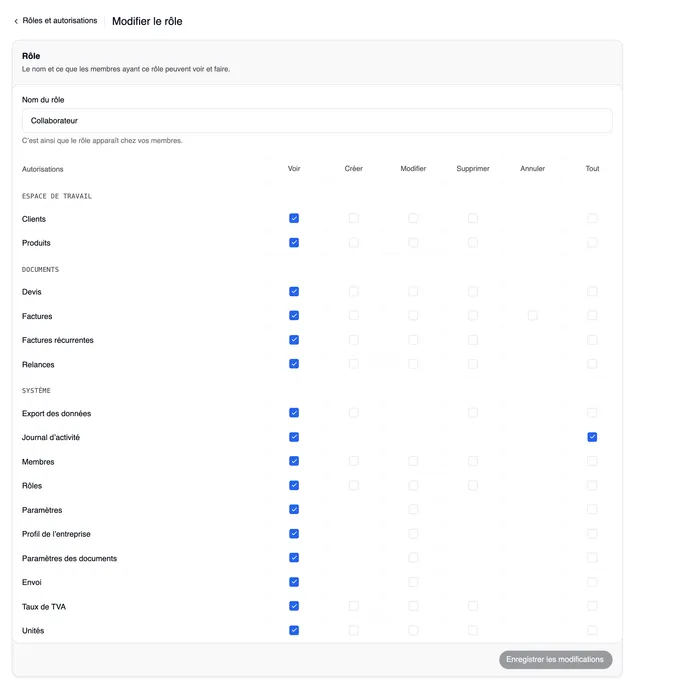Enable Supprimer for Export des données
The height and width of the screenshot is (691, 680).
point(473,413)
